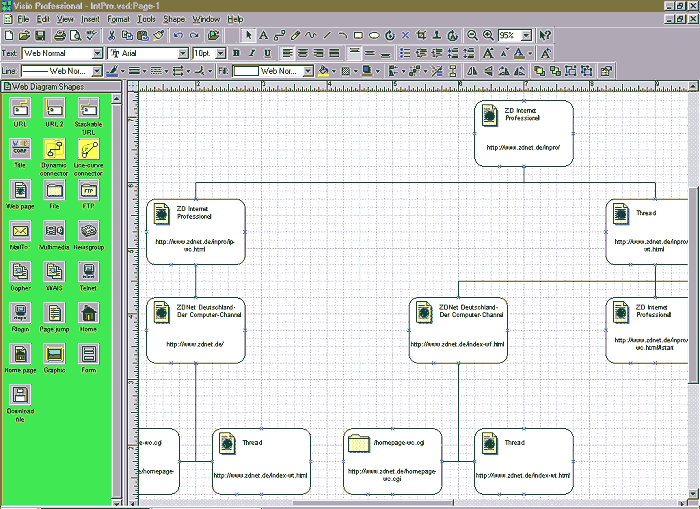Click the Zoom Out magnifier icon
This screenshot has width=700, height=509.
click(472, 35)
